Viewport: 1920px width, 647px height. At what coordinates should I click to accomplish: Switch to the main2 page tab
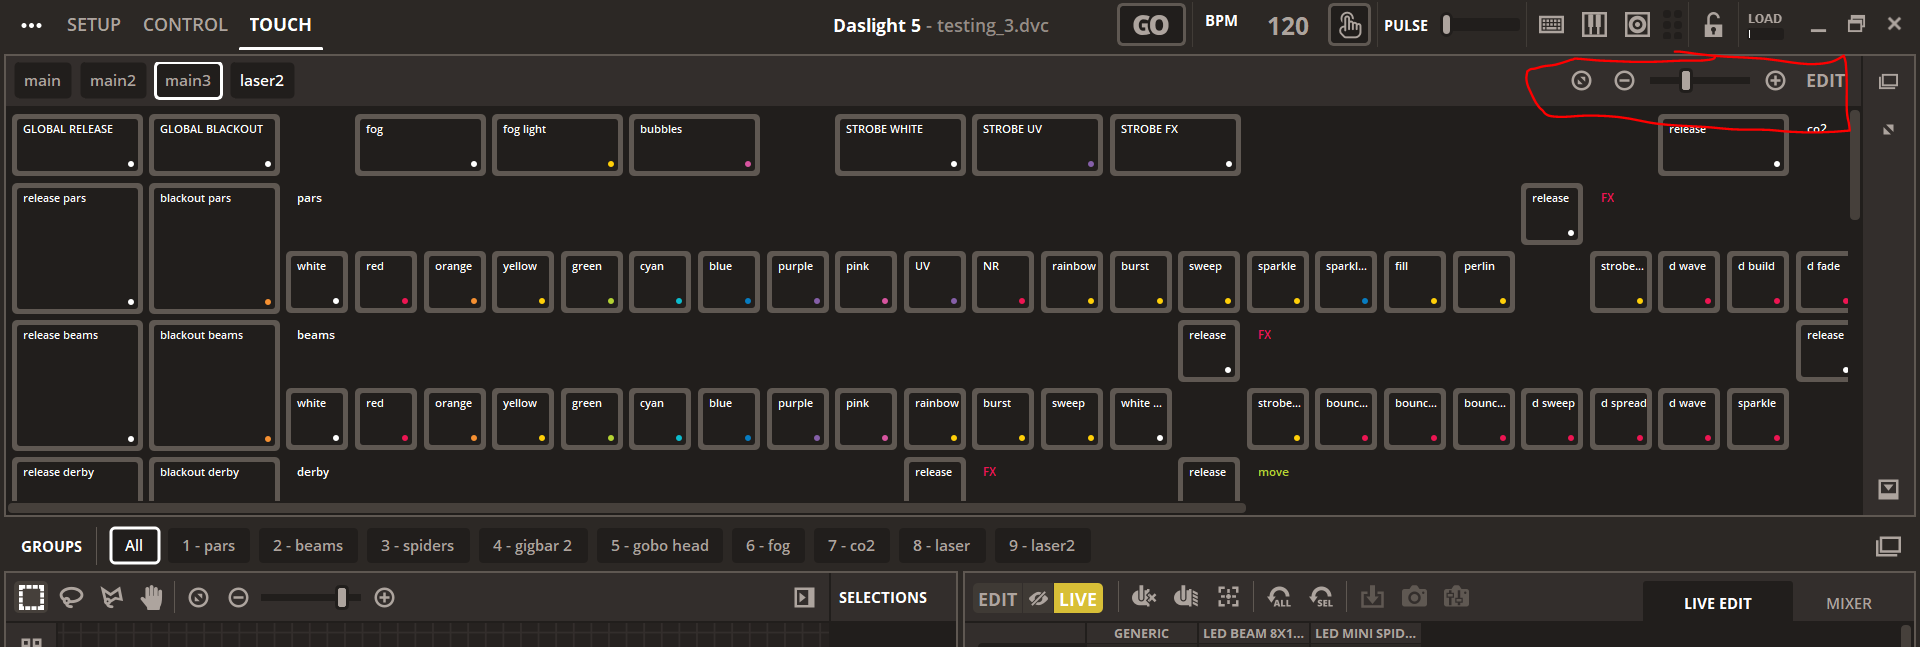coord(113,81)
